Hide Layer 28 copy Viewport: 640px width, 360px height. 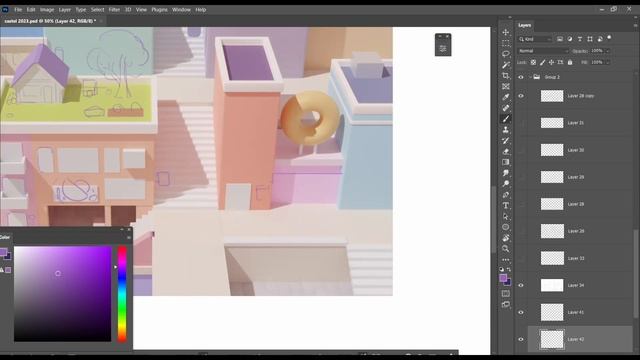pyautogui.click(x=521, y=96)
